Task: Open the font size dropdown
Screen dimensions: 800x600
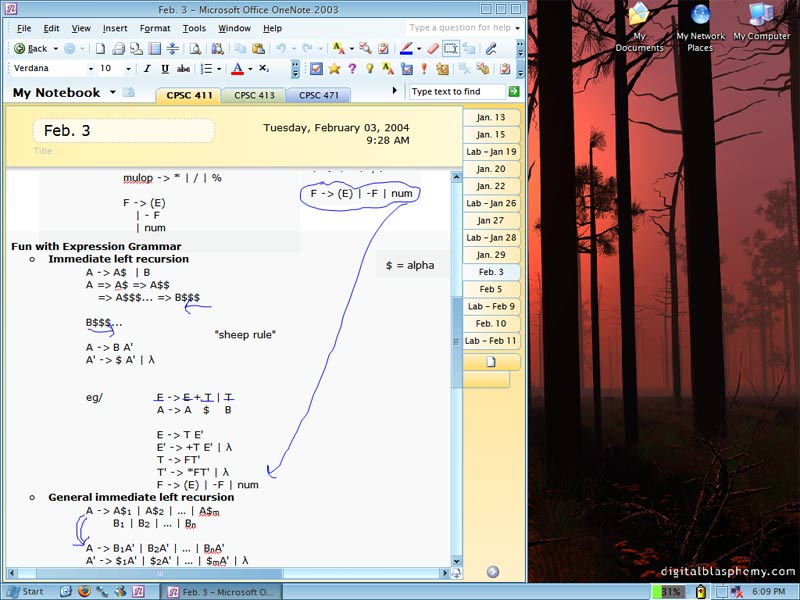Action: coord(128,69)
